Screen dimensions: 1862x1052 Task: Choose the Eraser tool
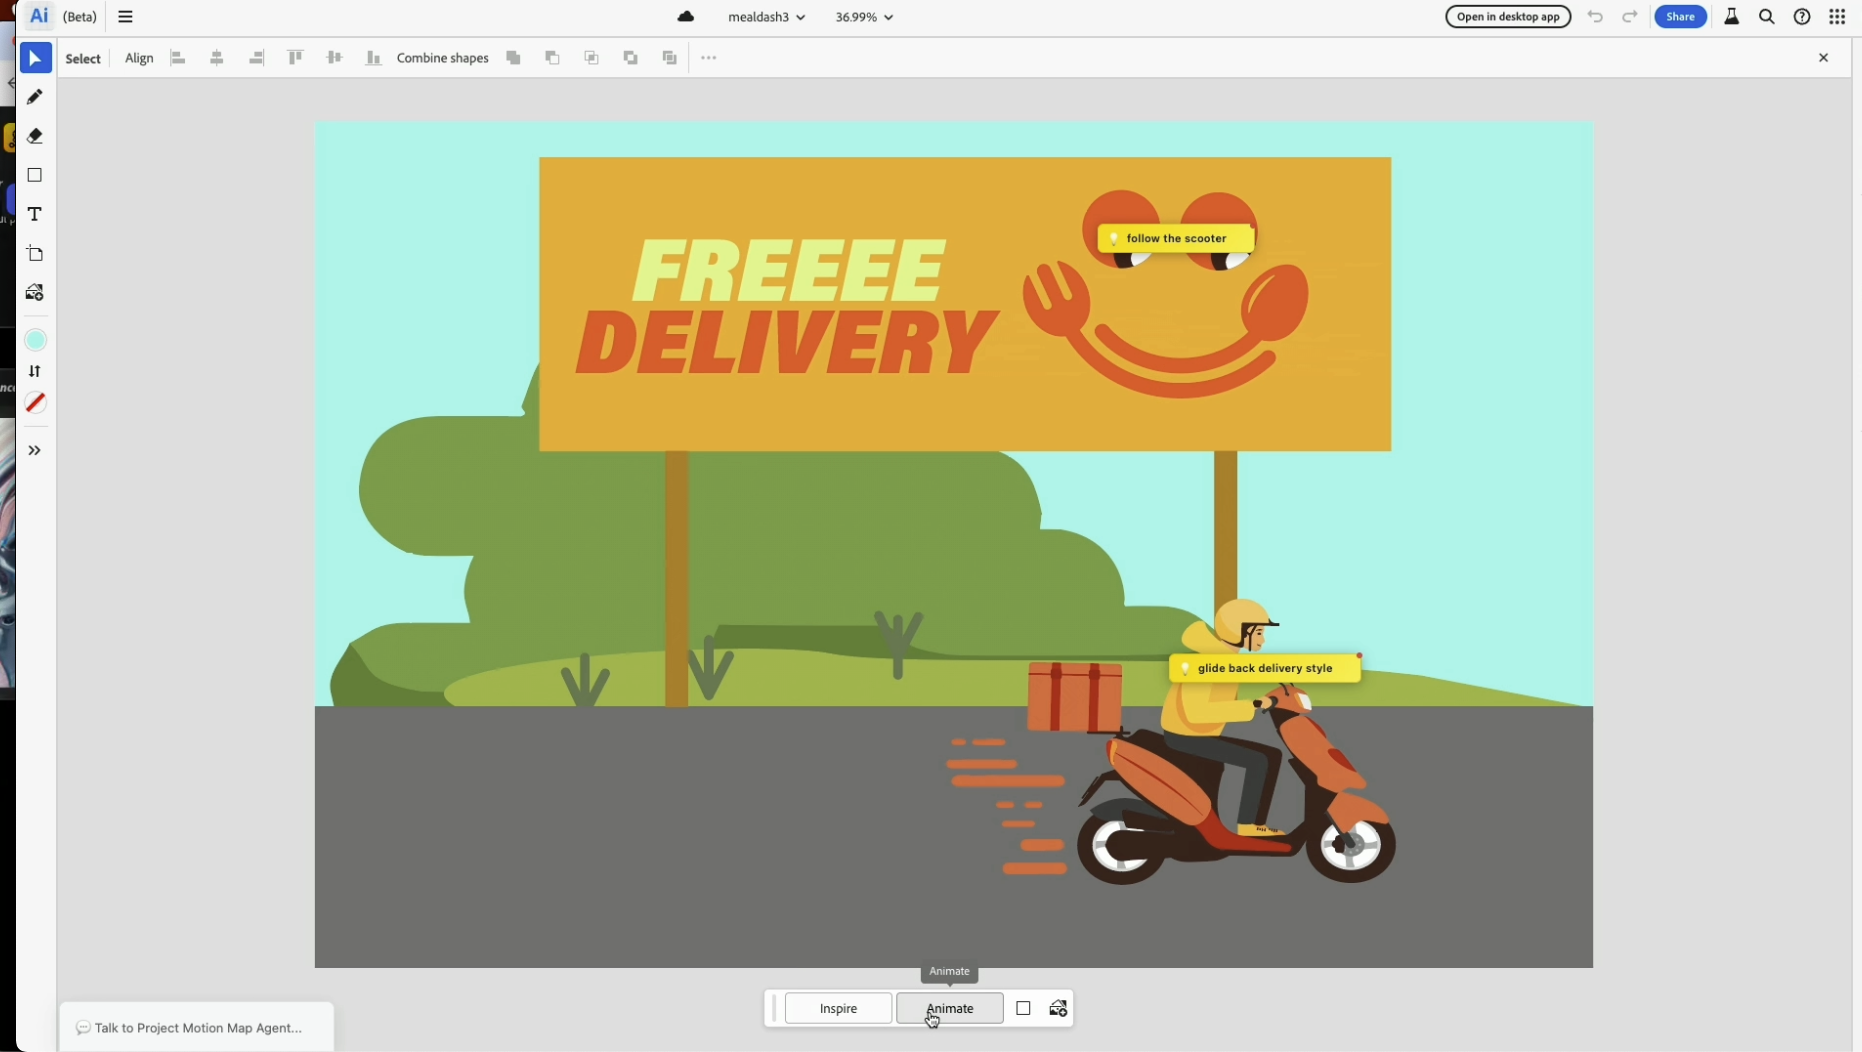[35, 136]
